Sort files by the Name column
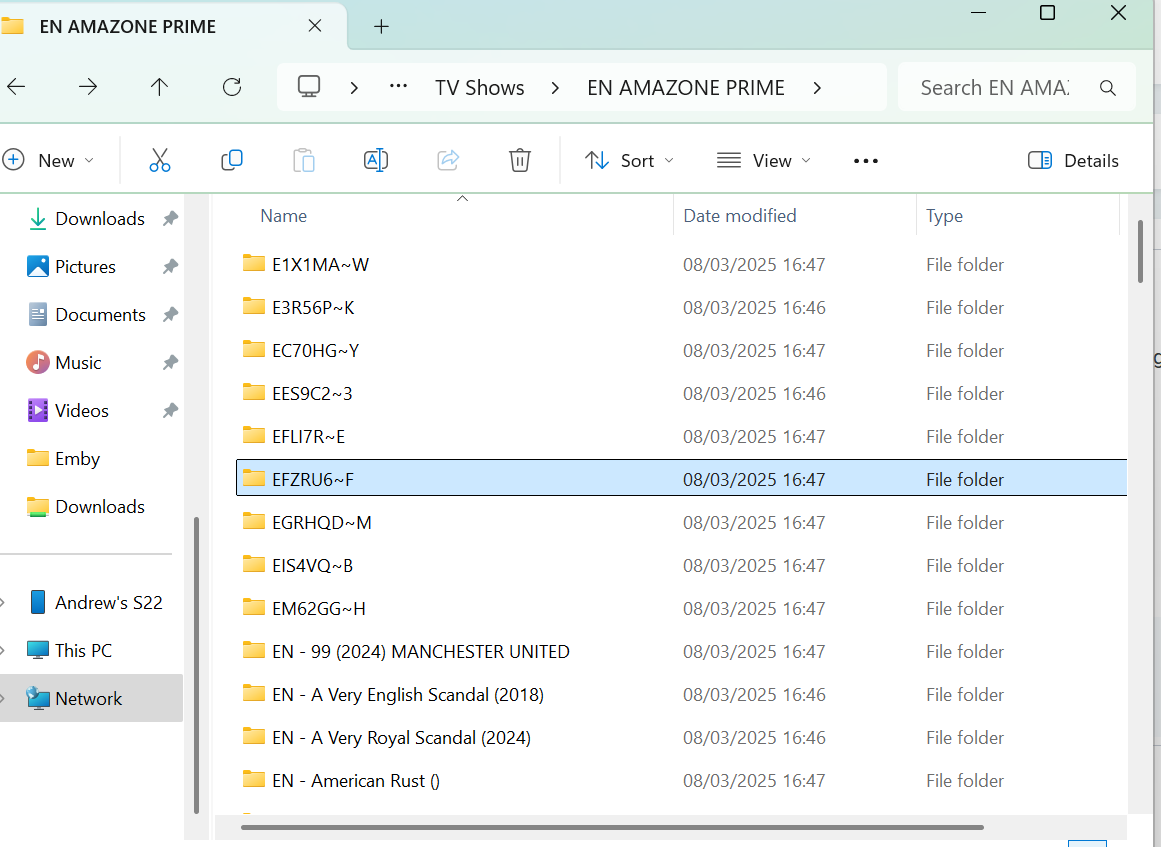The image size is (1161, 847). click(284, 216)
